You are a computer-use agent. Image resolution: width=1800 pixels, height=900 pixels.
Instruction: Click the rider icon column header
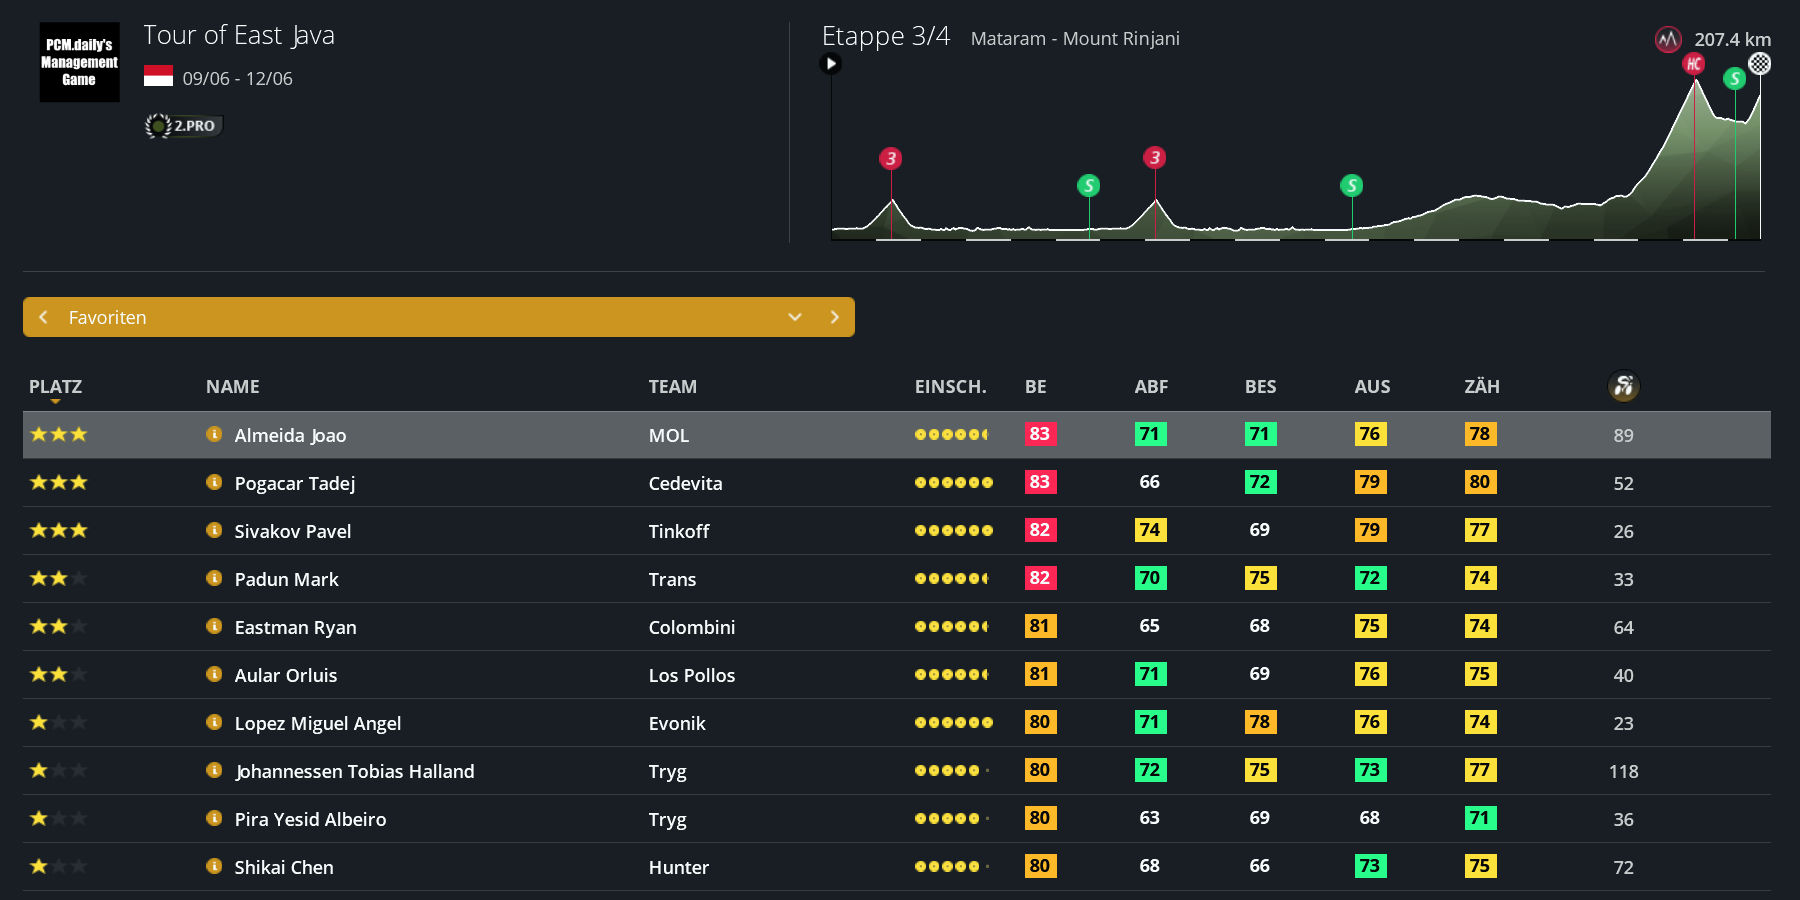tap(1623, 386)
